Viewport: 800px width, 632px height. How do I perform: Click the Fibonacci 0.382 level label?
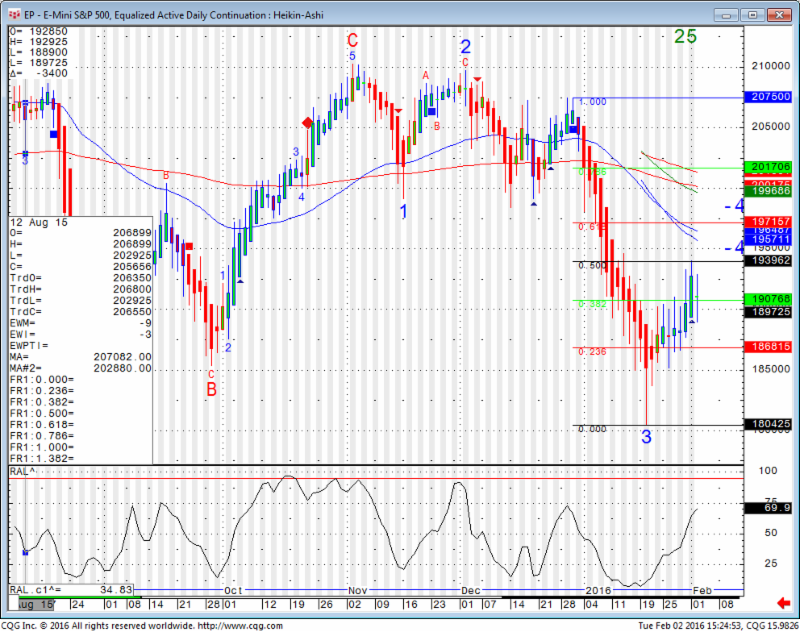pyautogui.click(x=592, y=304)
